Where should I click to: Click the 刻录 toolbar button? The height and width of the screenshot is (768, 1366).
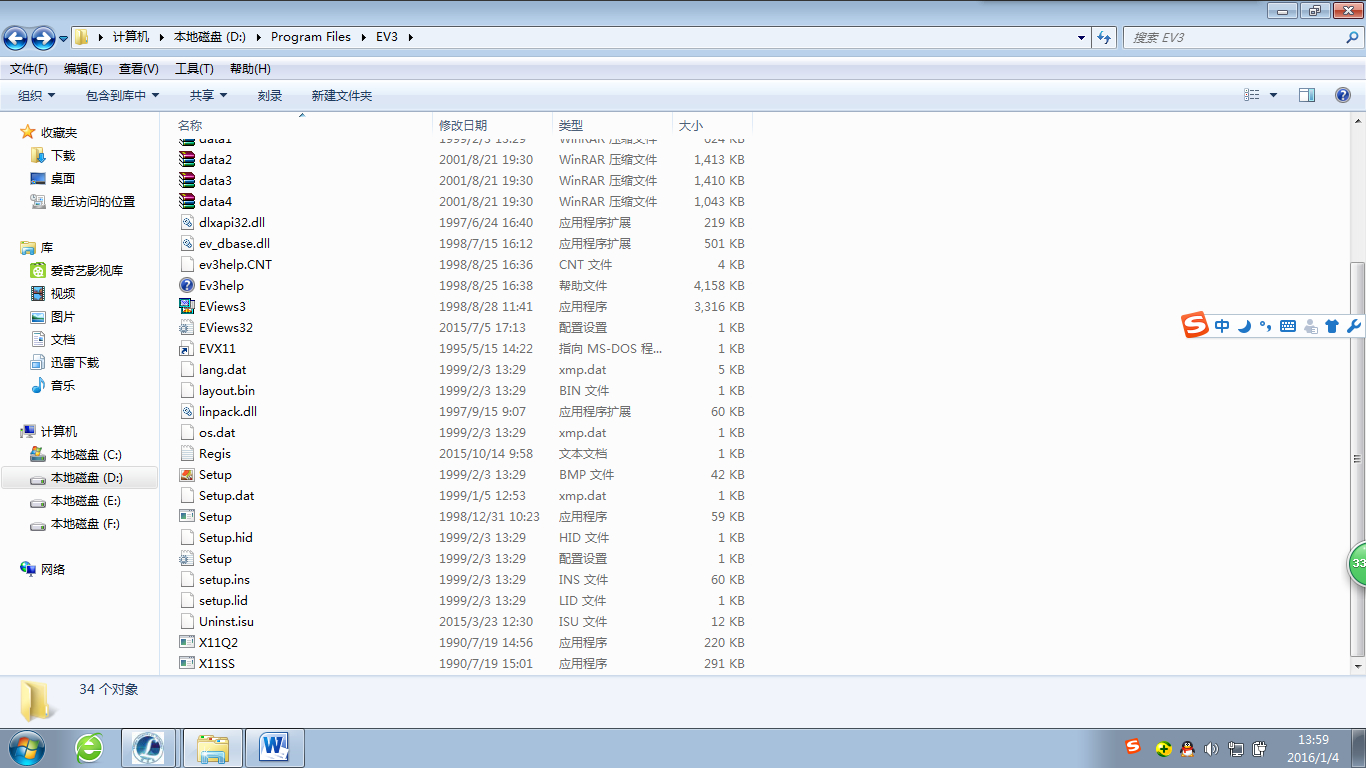coord(270,96)
